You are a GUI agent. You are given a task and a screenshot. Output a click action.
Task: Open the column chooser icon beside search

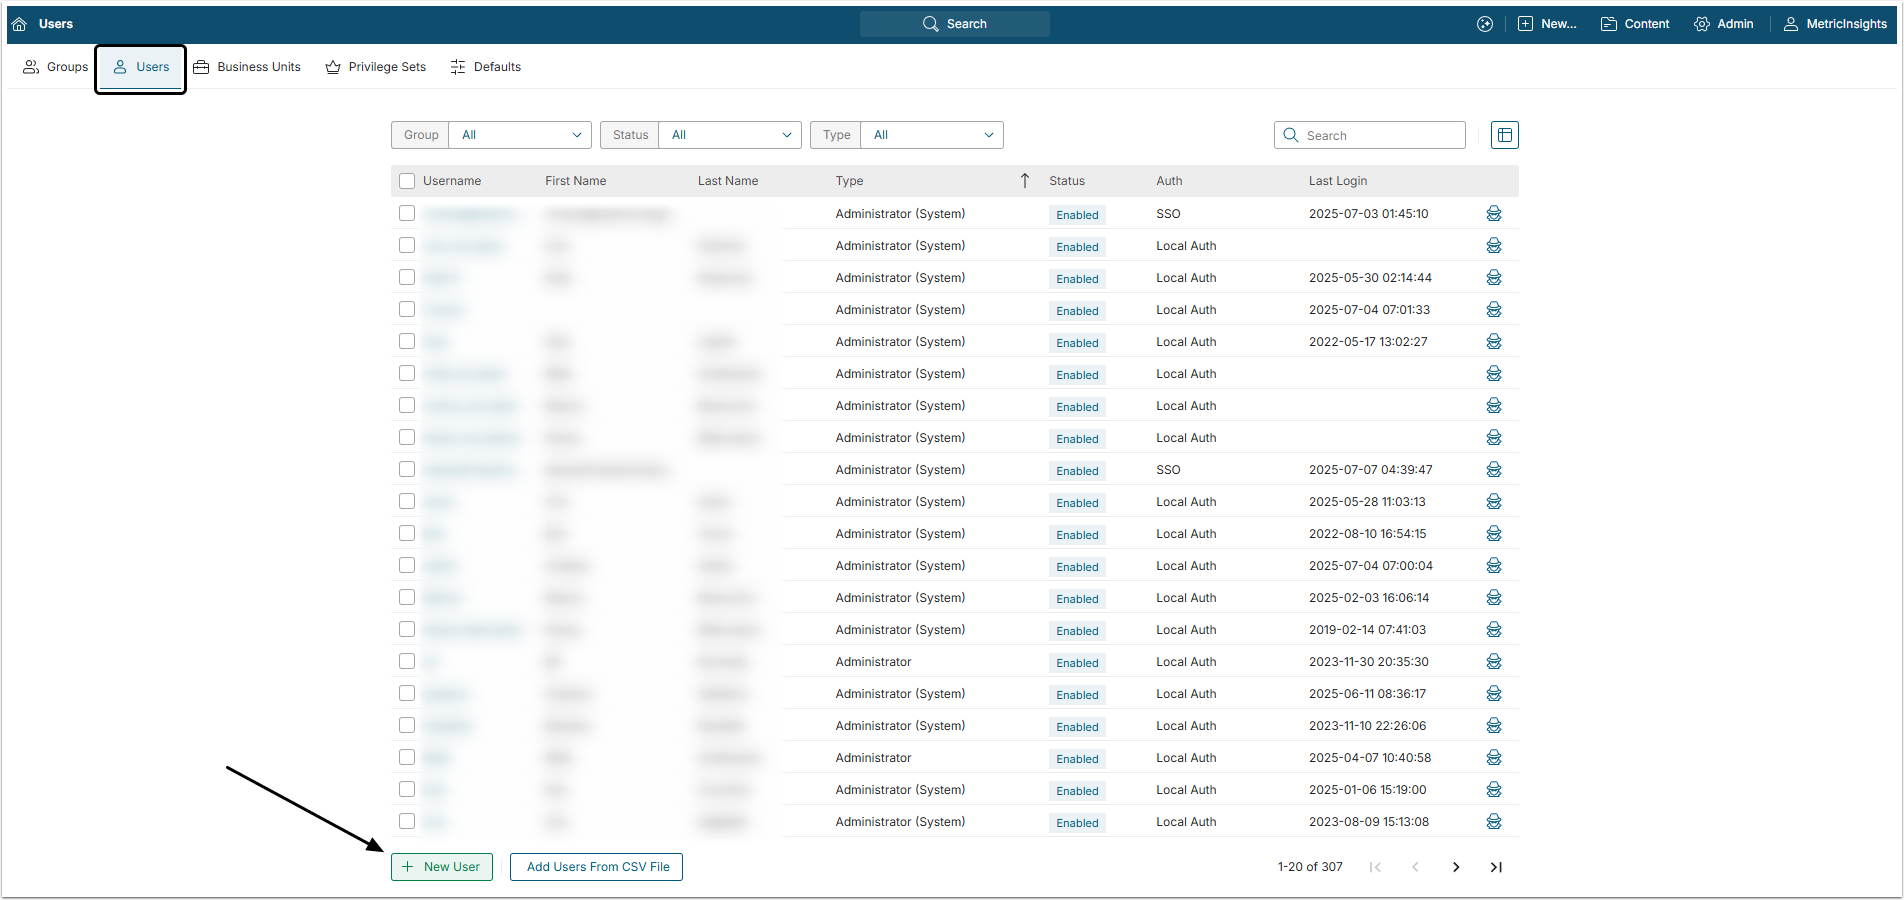[1504, 135]
